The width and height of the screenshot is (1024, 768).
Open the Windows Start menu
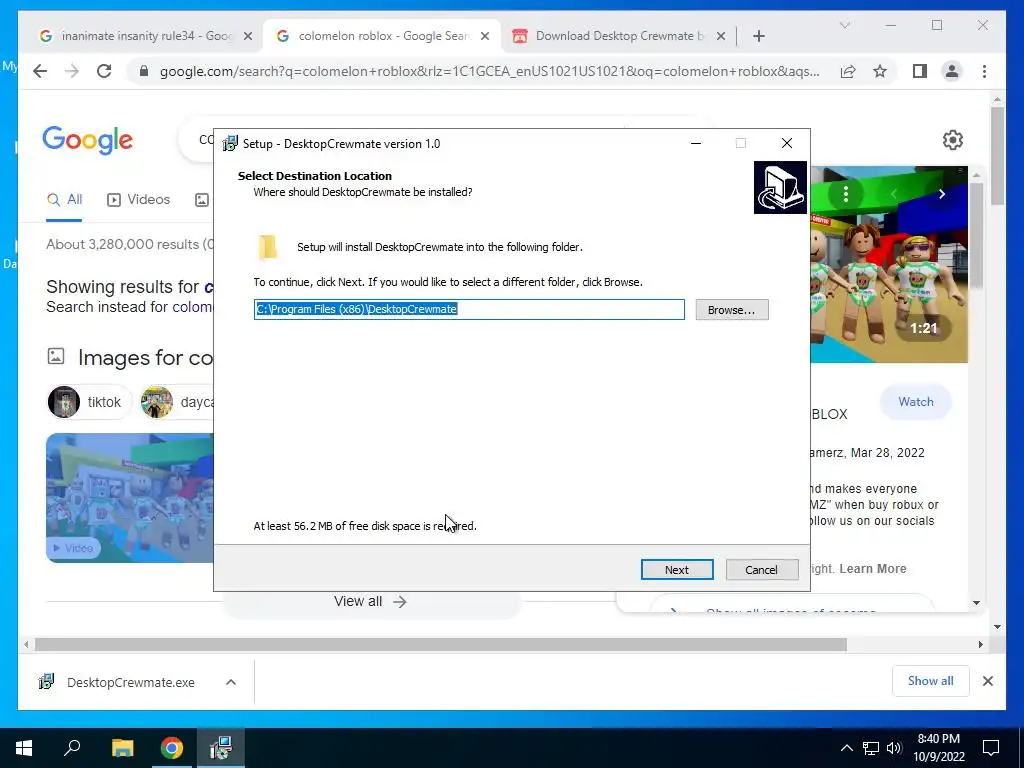point(24,748)
